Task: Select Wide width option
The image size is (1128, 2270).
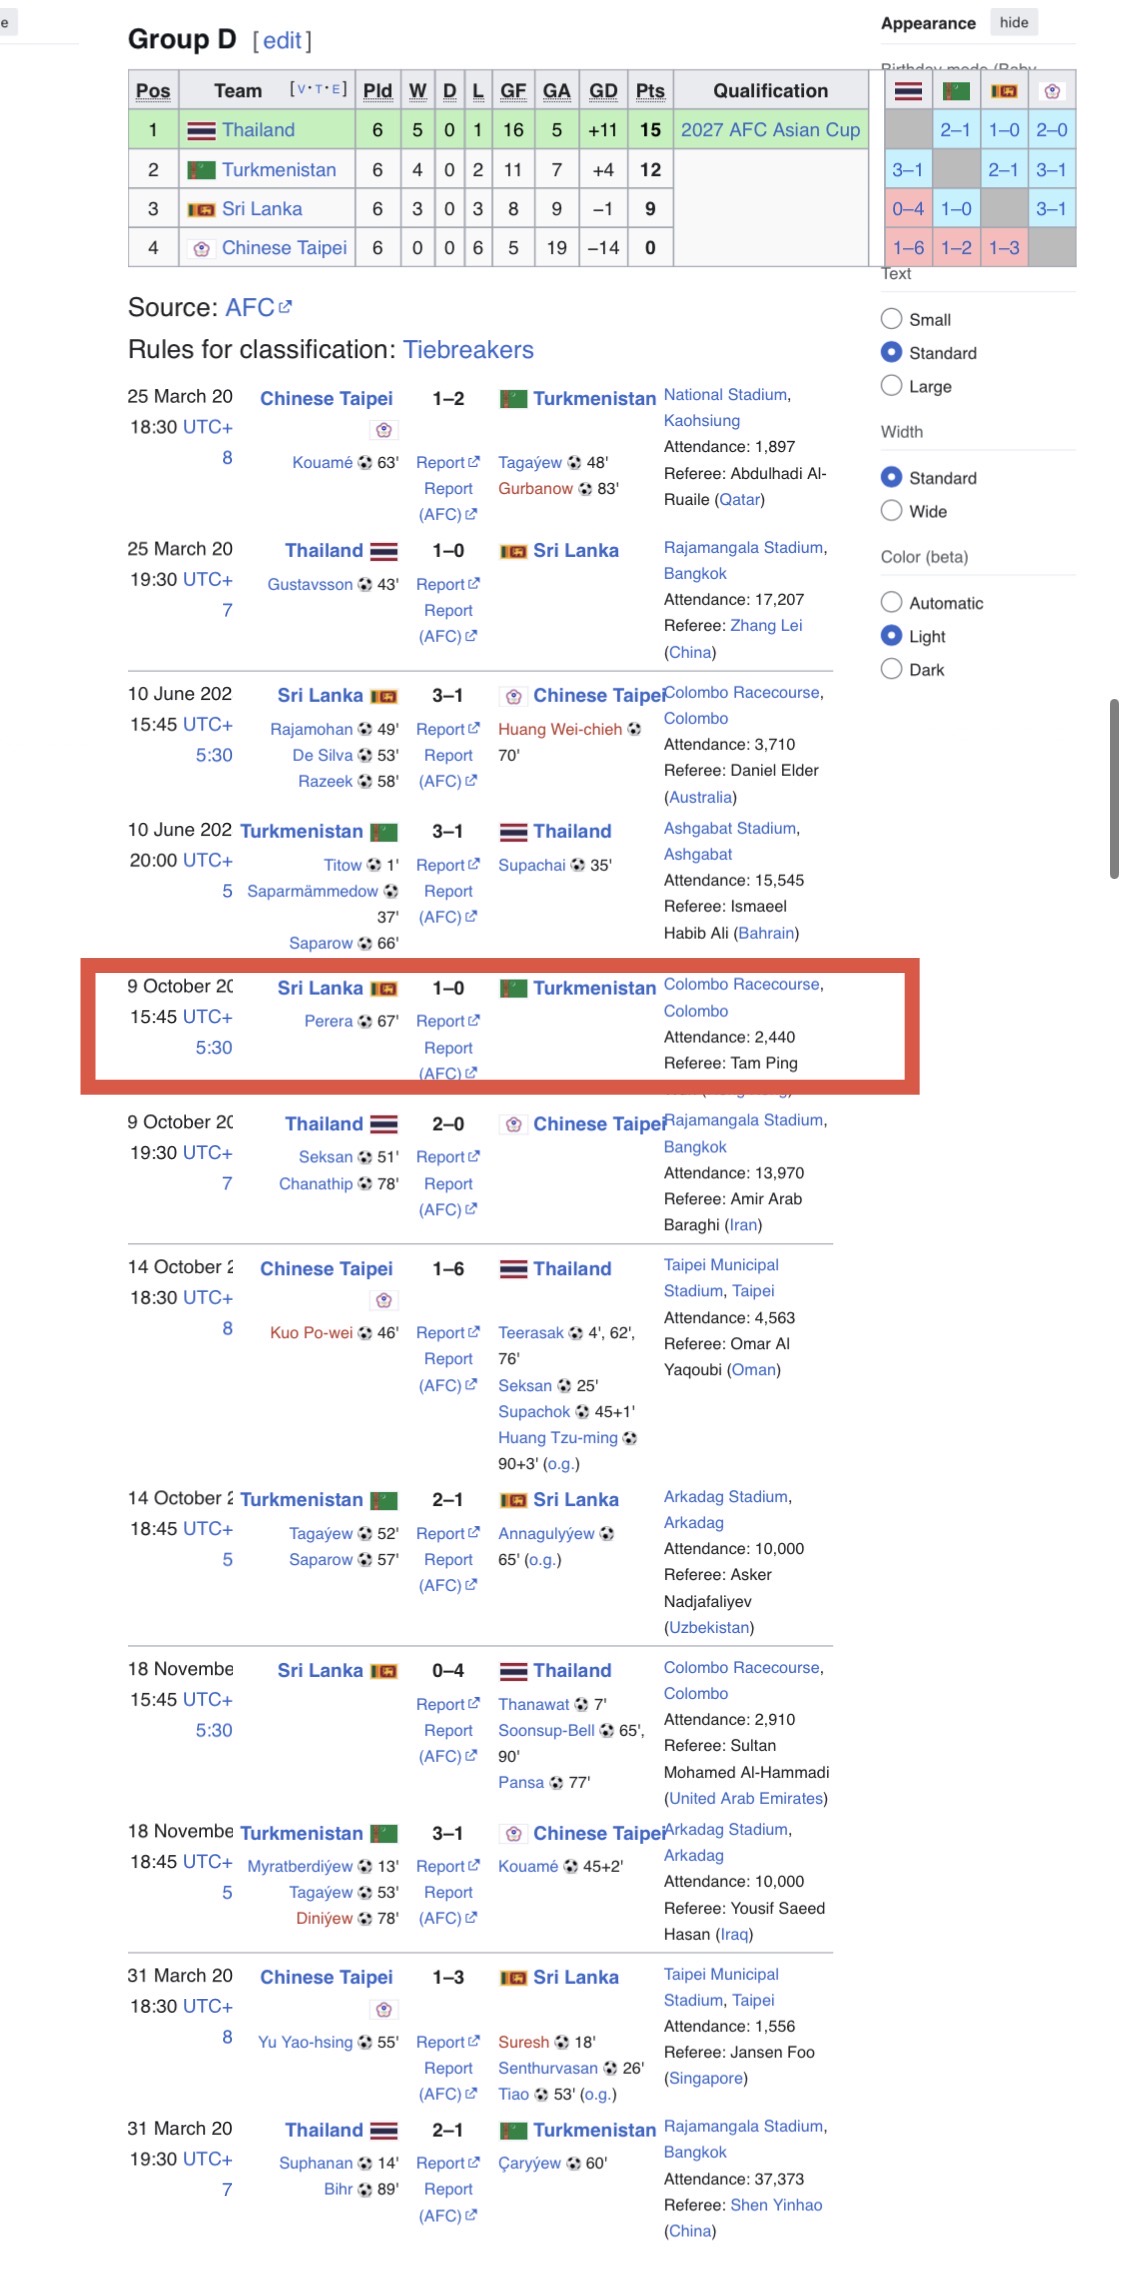Action: click(891, 511)
